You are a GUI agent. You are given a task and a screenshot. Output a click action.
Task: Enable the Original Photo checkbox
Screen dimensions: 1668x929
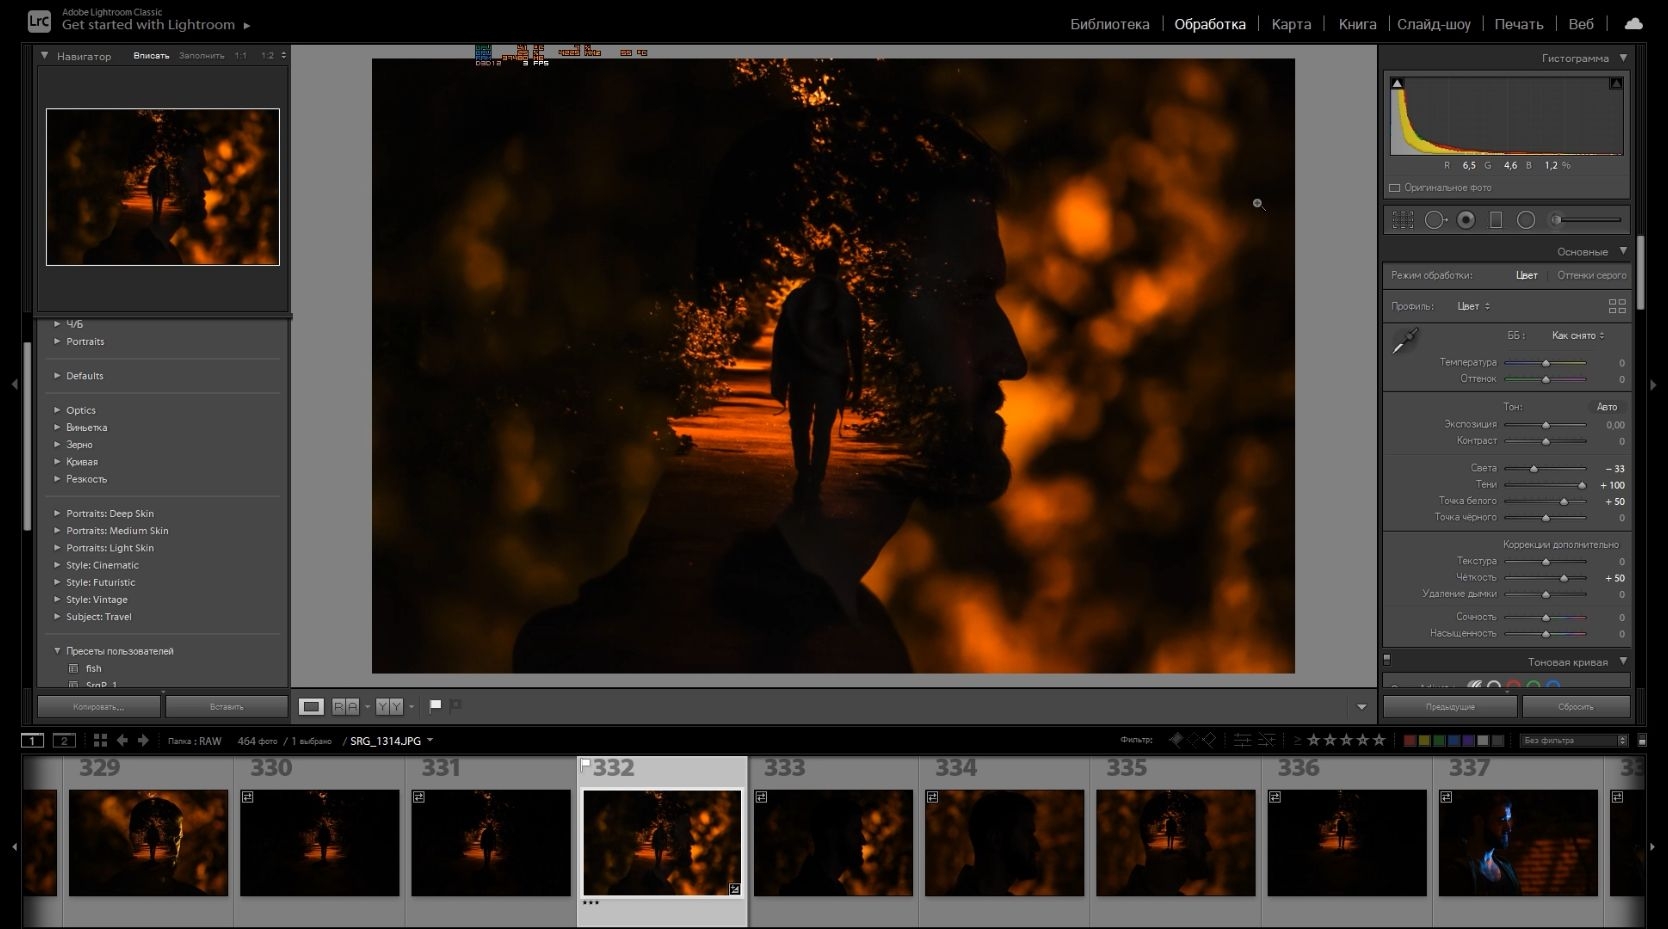[x=1395, y=188]
